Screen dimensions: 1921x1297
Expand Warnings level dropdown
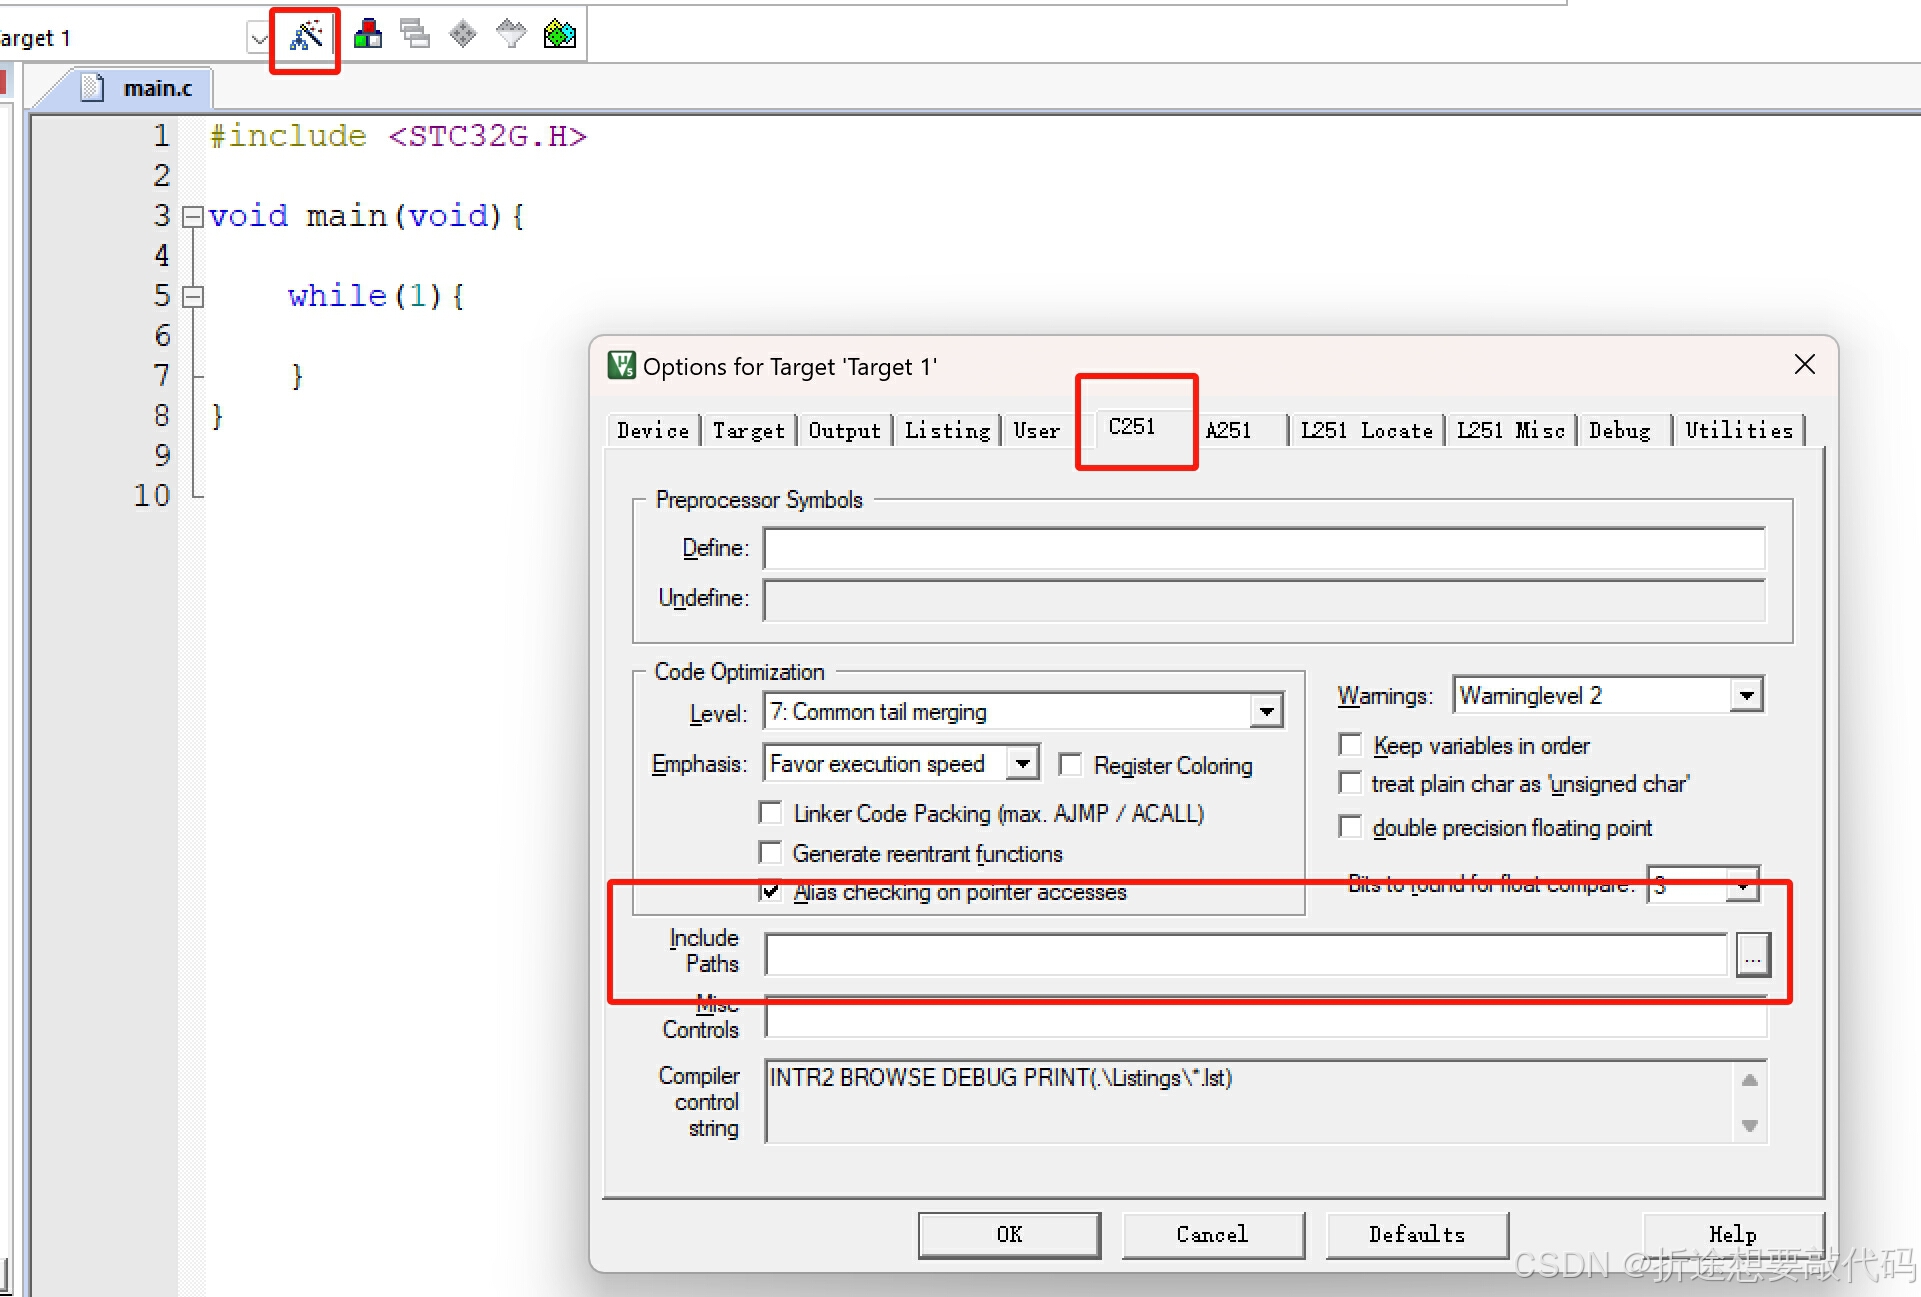tap(1746, 695)
